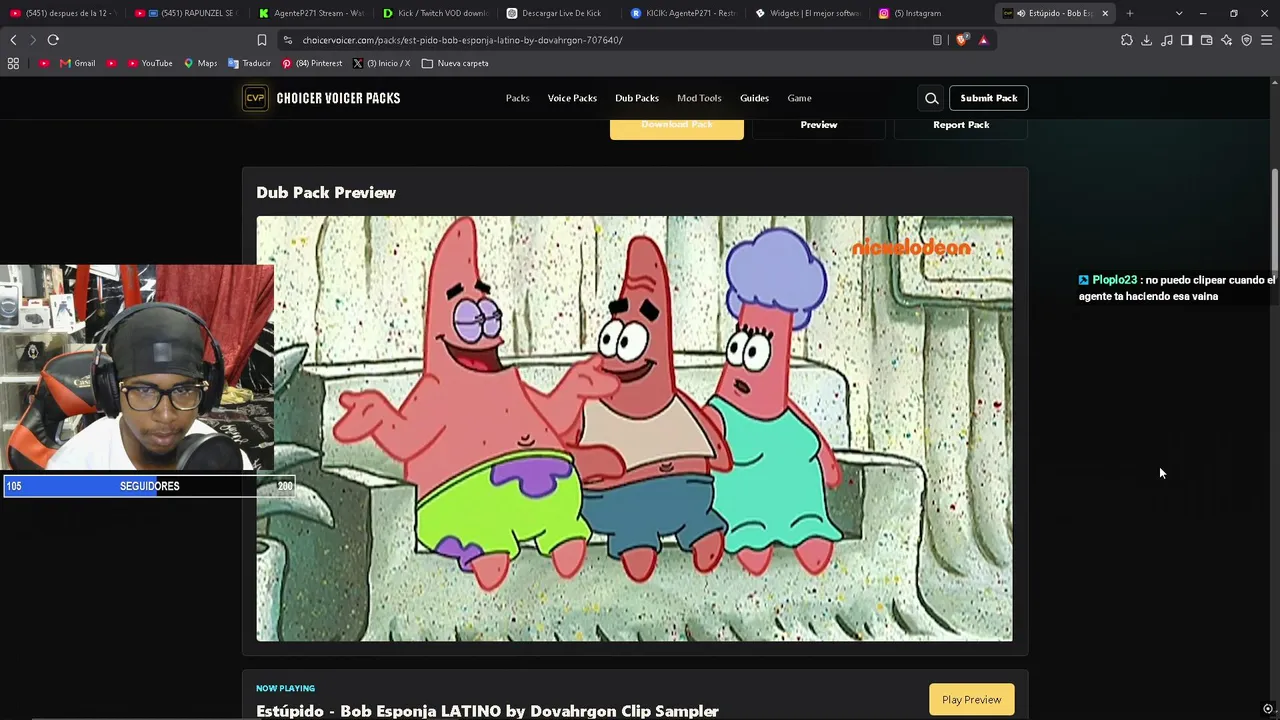Open the YouTube labeled bookmark

pos(148,63)
